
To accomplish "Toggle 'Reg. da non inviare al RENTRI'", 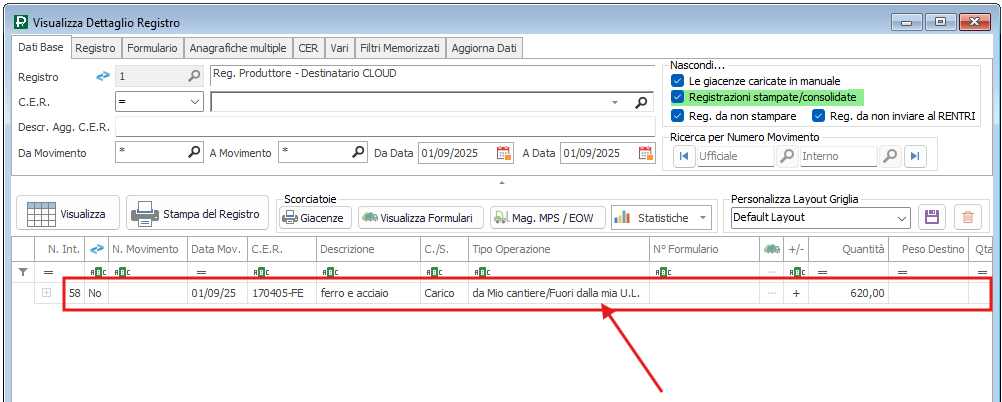I will 819,116.
